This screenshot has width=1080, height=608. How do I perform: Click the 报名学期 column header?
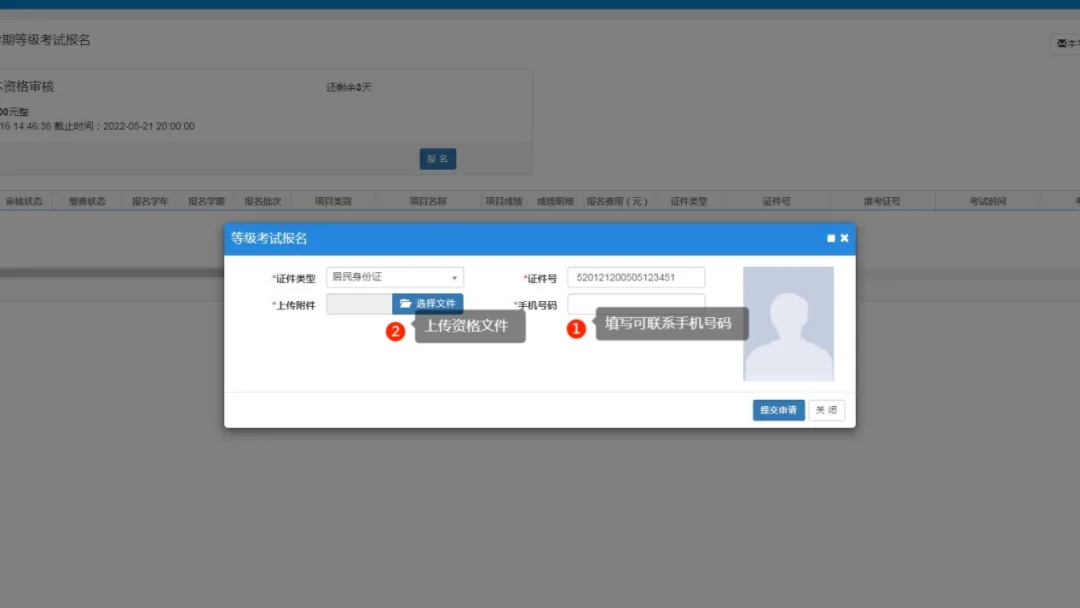tap(207, 201)
